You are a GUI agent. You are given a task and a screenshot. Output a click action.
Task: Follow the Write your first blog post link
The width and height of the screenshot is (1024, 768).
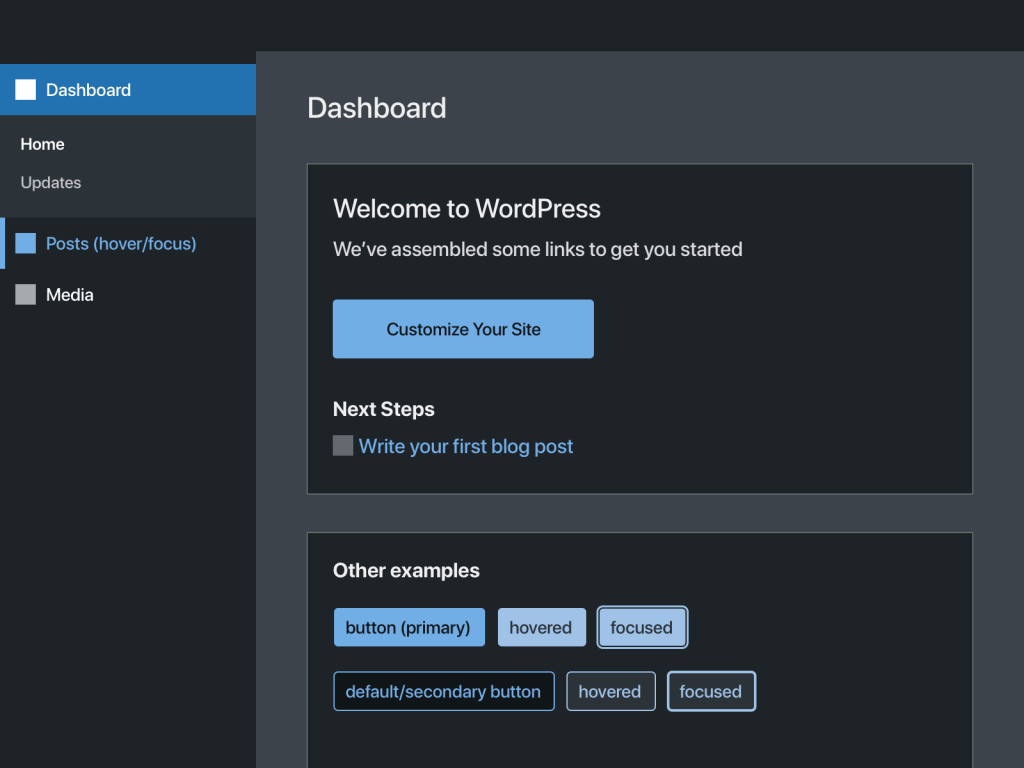pyautogui.click(x=466, y=446)
